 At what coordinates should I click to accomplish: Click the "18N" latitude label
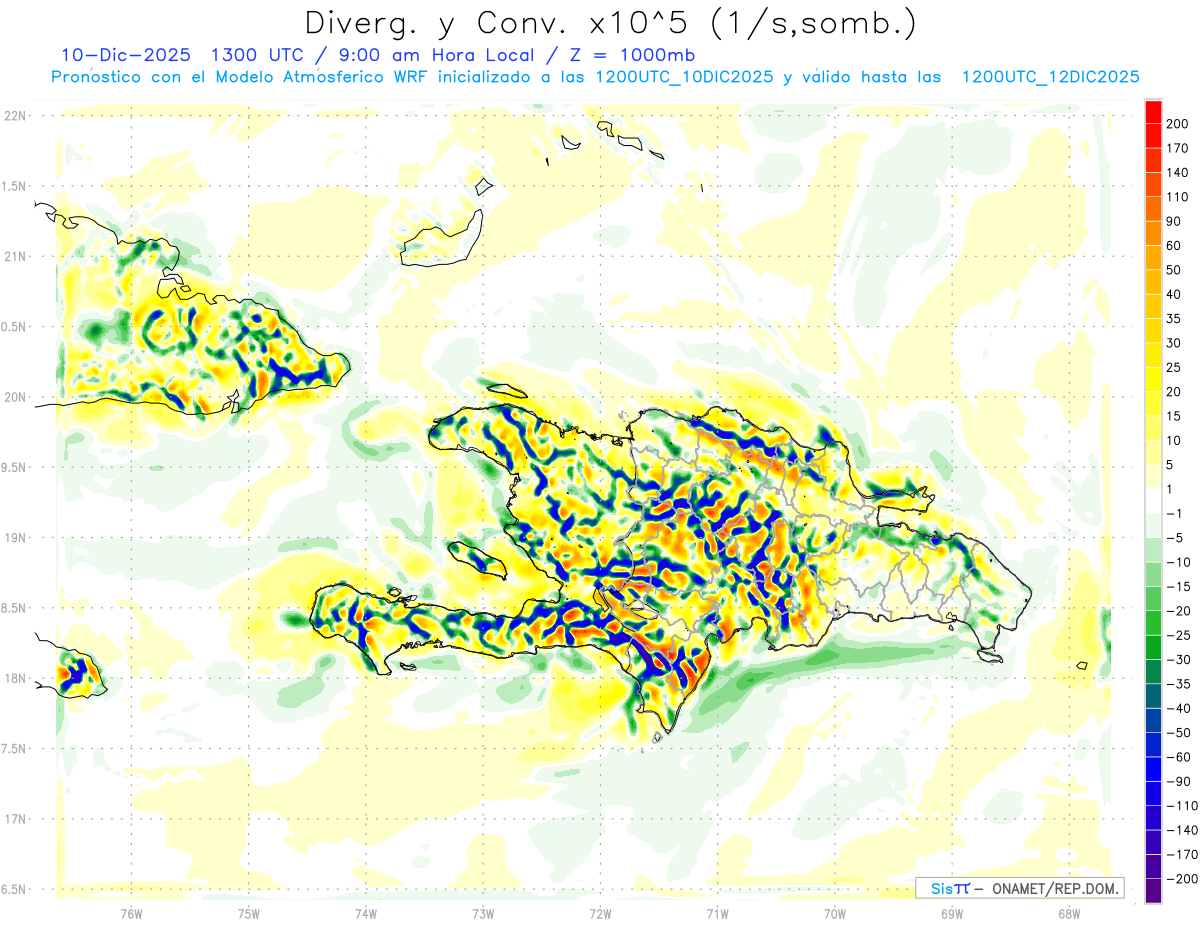pyautogui.click(x=15, y=678)
